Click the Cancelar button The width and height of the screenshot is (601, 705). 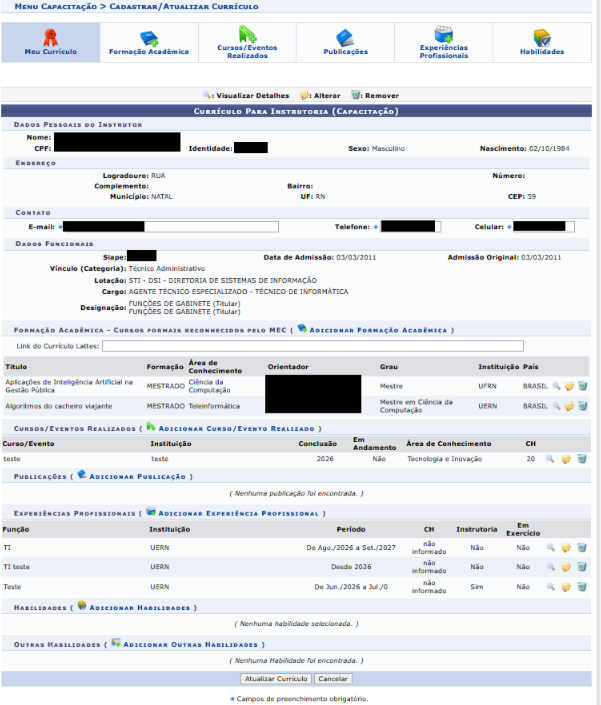click(333, 679)
